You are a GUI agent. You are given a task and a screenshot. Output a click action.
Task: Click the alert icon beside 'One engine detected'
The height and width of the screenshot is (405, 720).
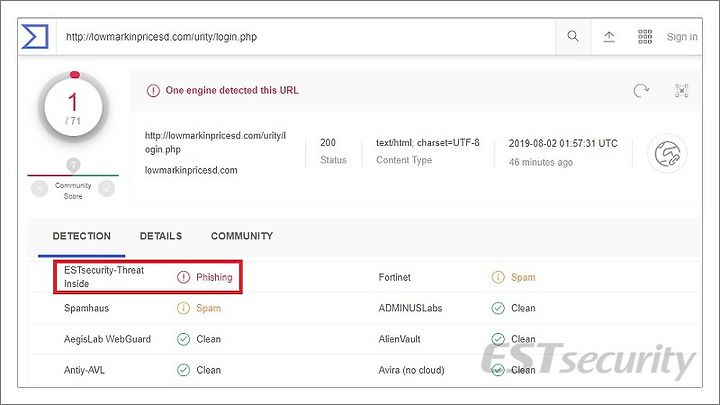(153, 90)
